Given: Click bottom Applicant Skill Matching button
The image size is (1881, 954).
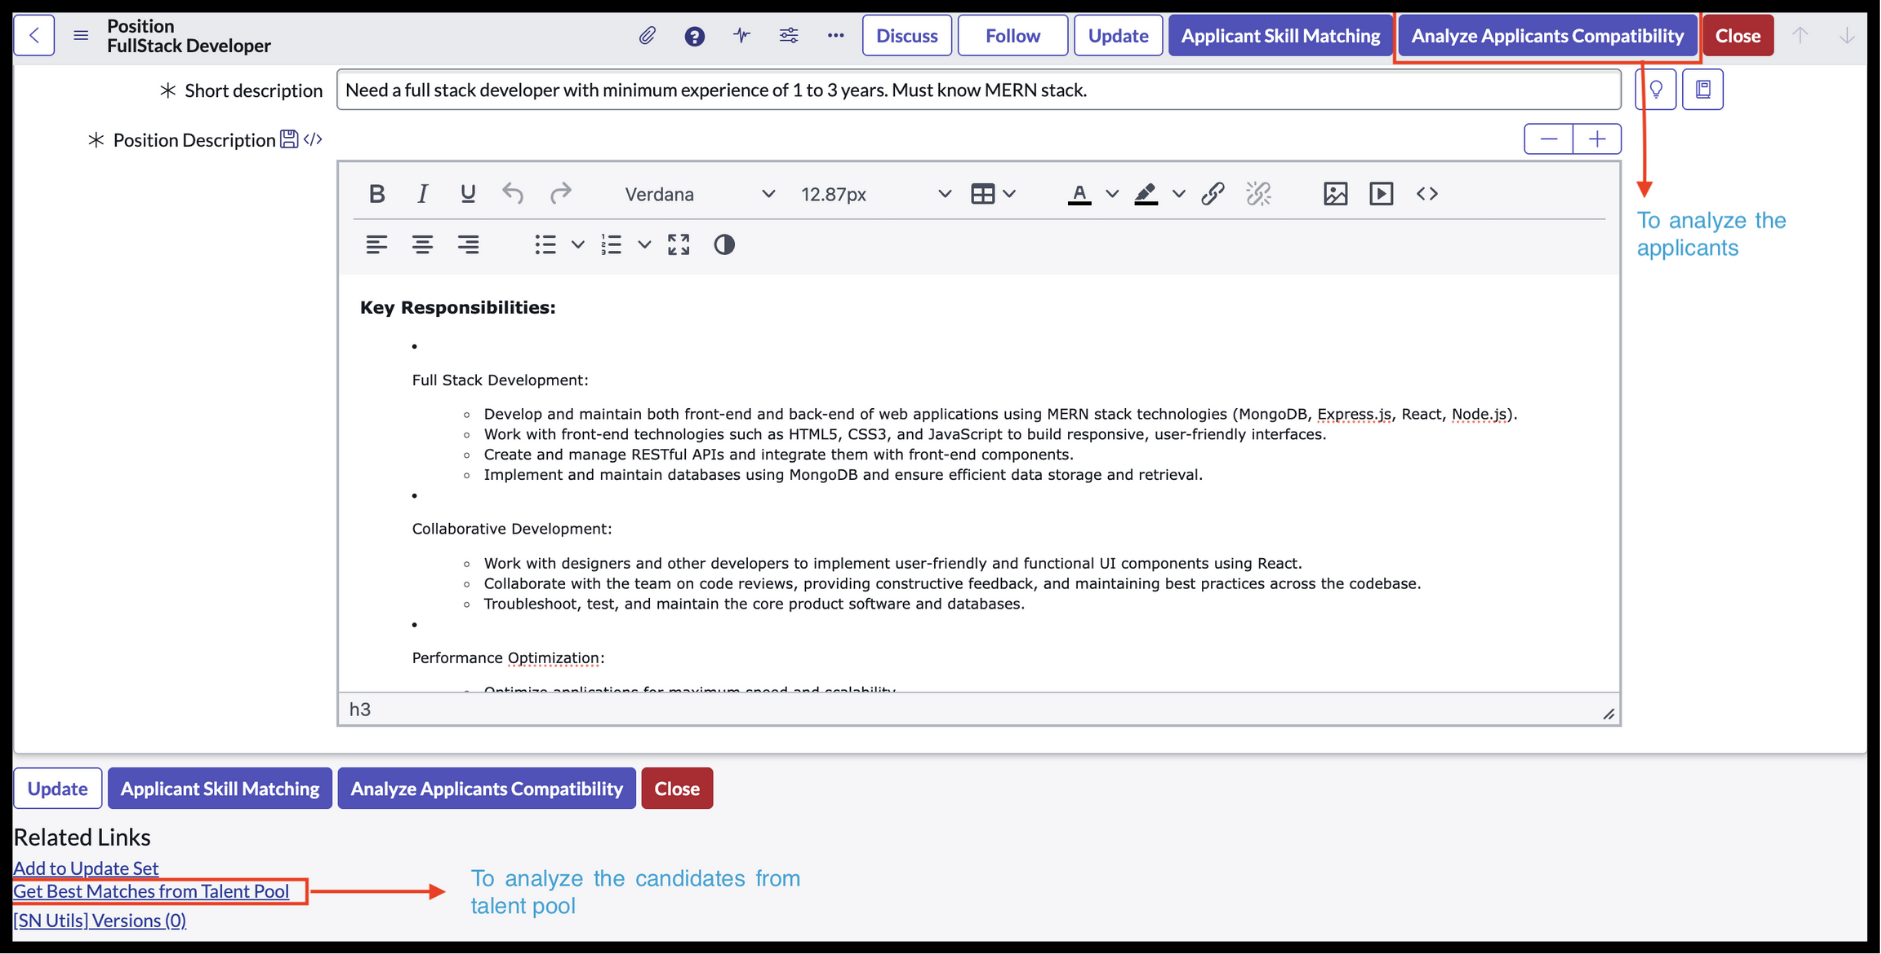Looking at the screenshot, I should pyautogui.click(x=220, y=789).
